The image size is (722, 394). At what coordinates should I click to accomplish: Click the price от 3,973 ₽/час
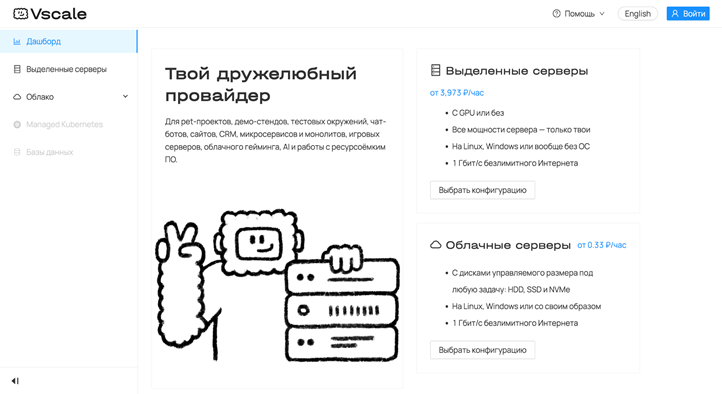457,93
